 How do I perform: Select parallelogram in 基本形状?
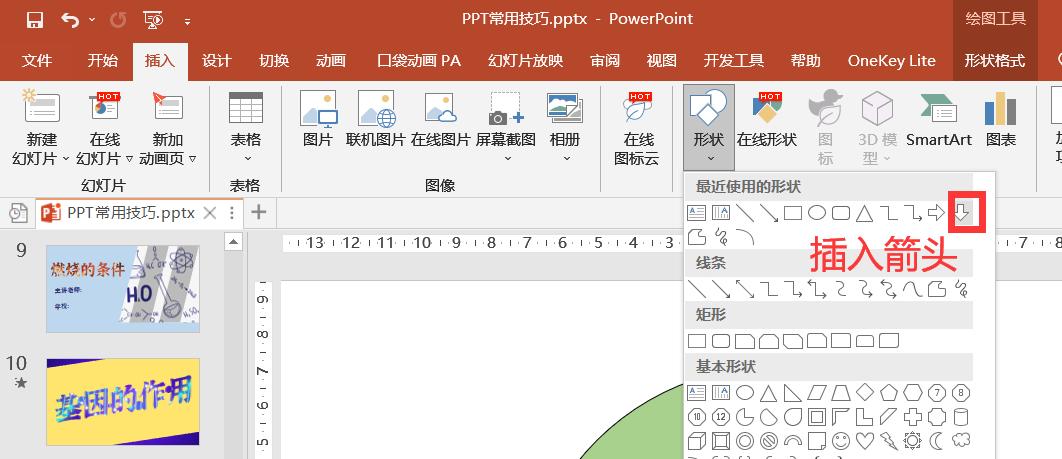(x=817, y=393)
